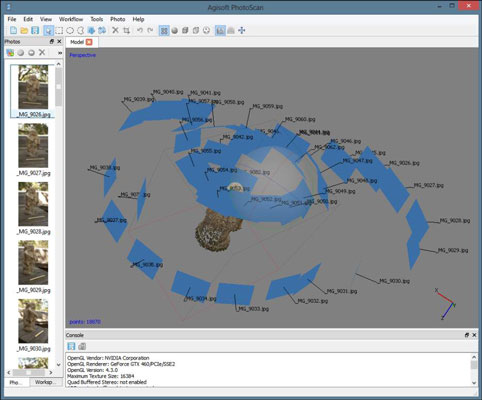The width and height of the screenshot is (482, 400).
Task: Open the File menu
Action: pyautogui.click(x=12, y=19)
